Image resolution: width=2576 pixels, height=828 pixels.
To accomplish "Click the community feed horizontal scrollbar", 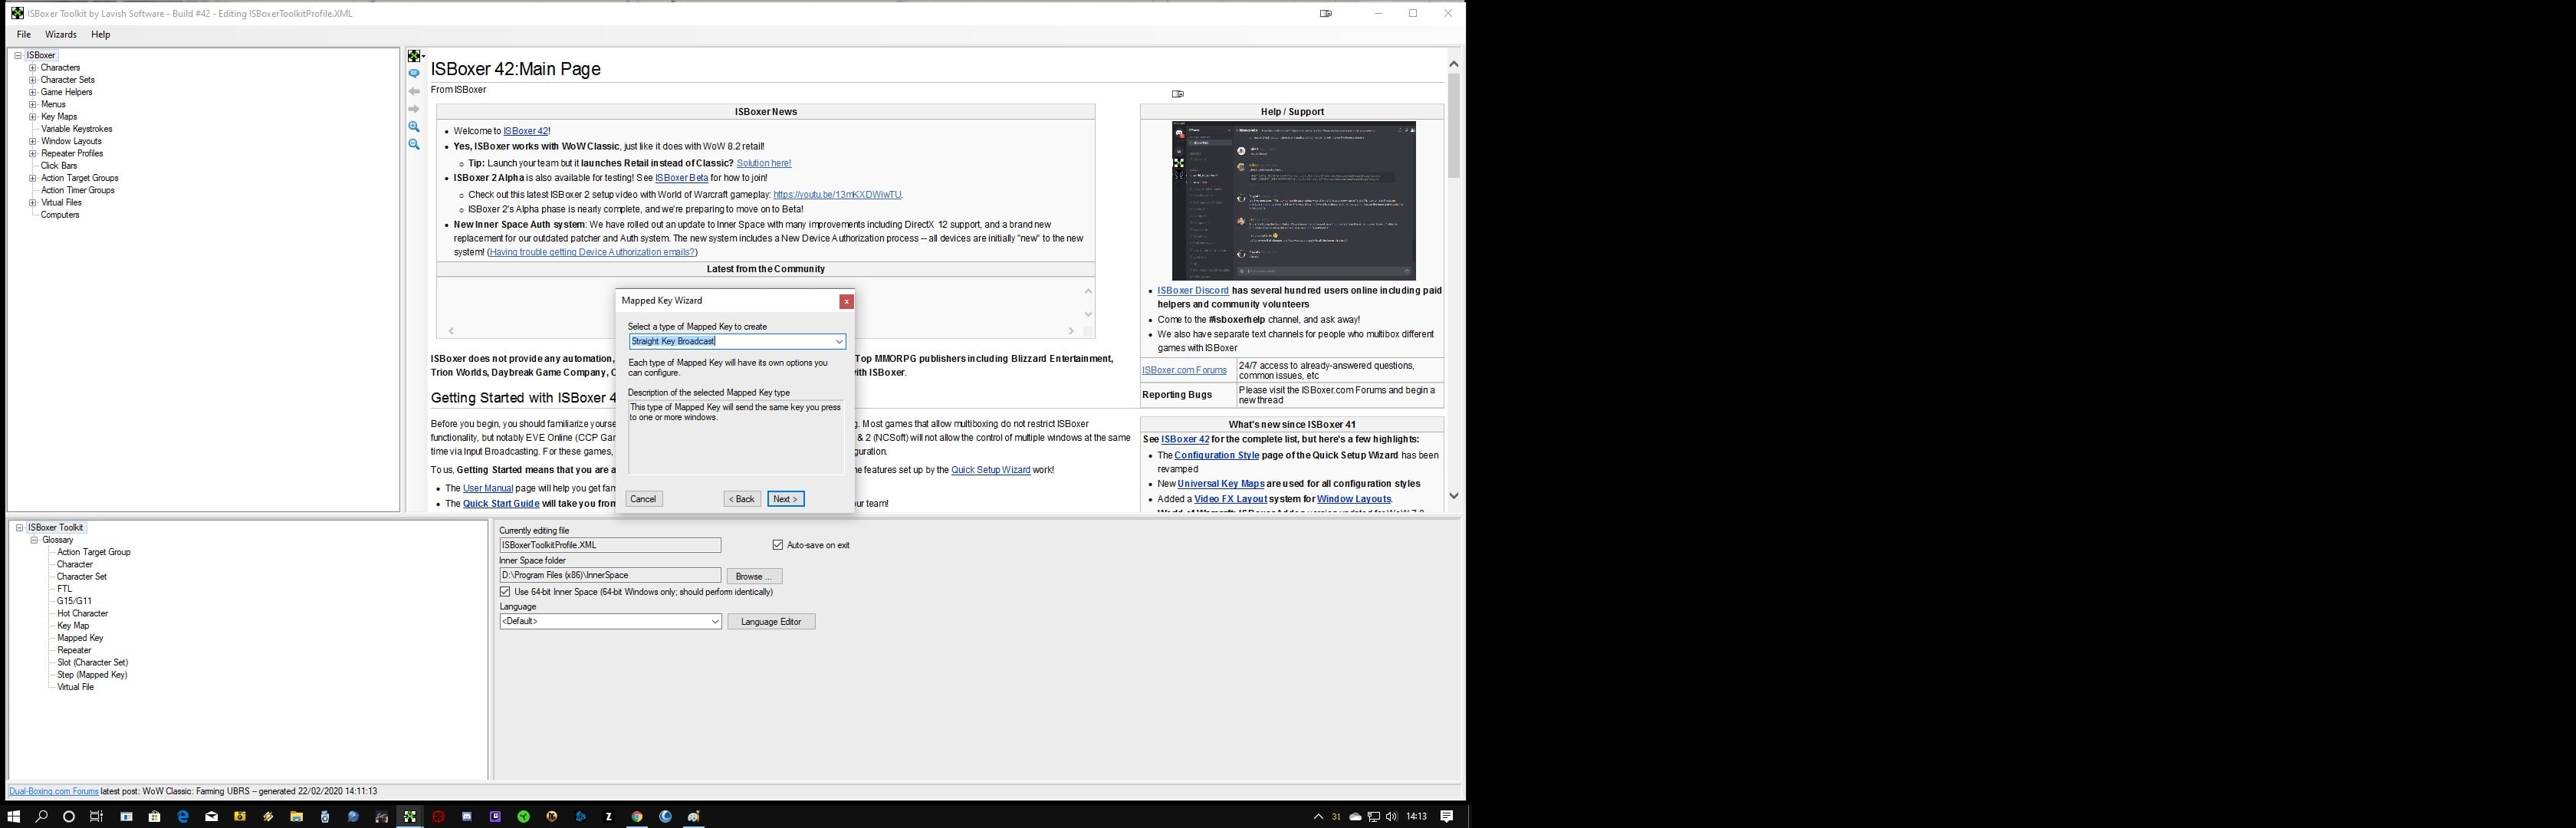I will (761, 331).
